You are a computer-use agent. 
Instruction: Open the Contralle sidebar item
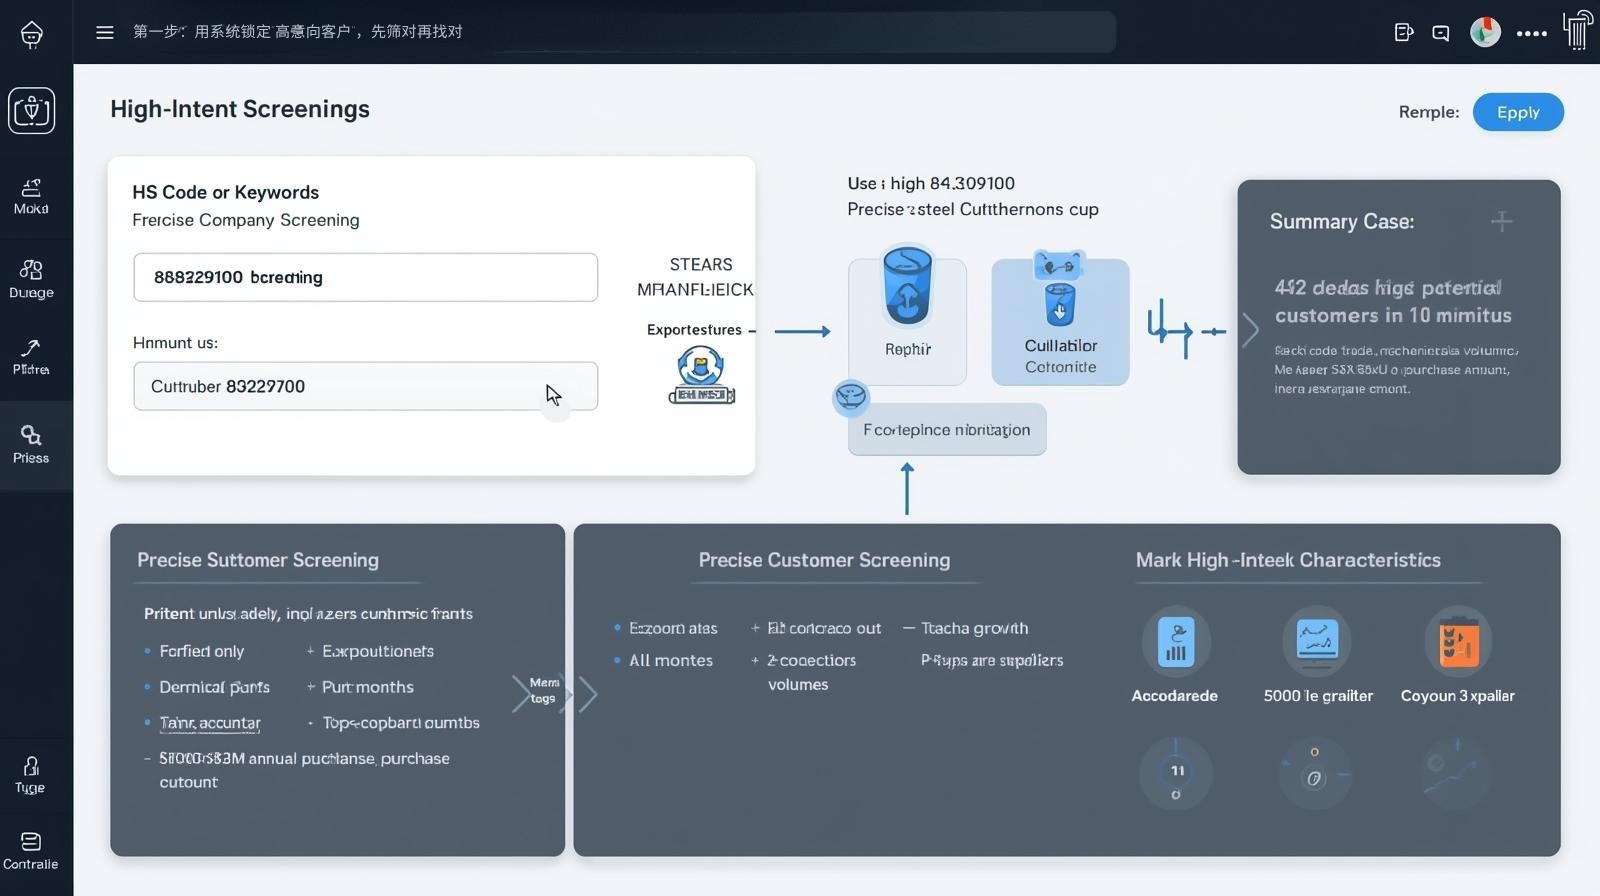[x=31, y=851]
